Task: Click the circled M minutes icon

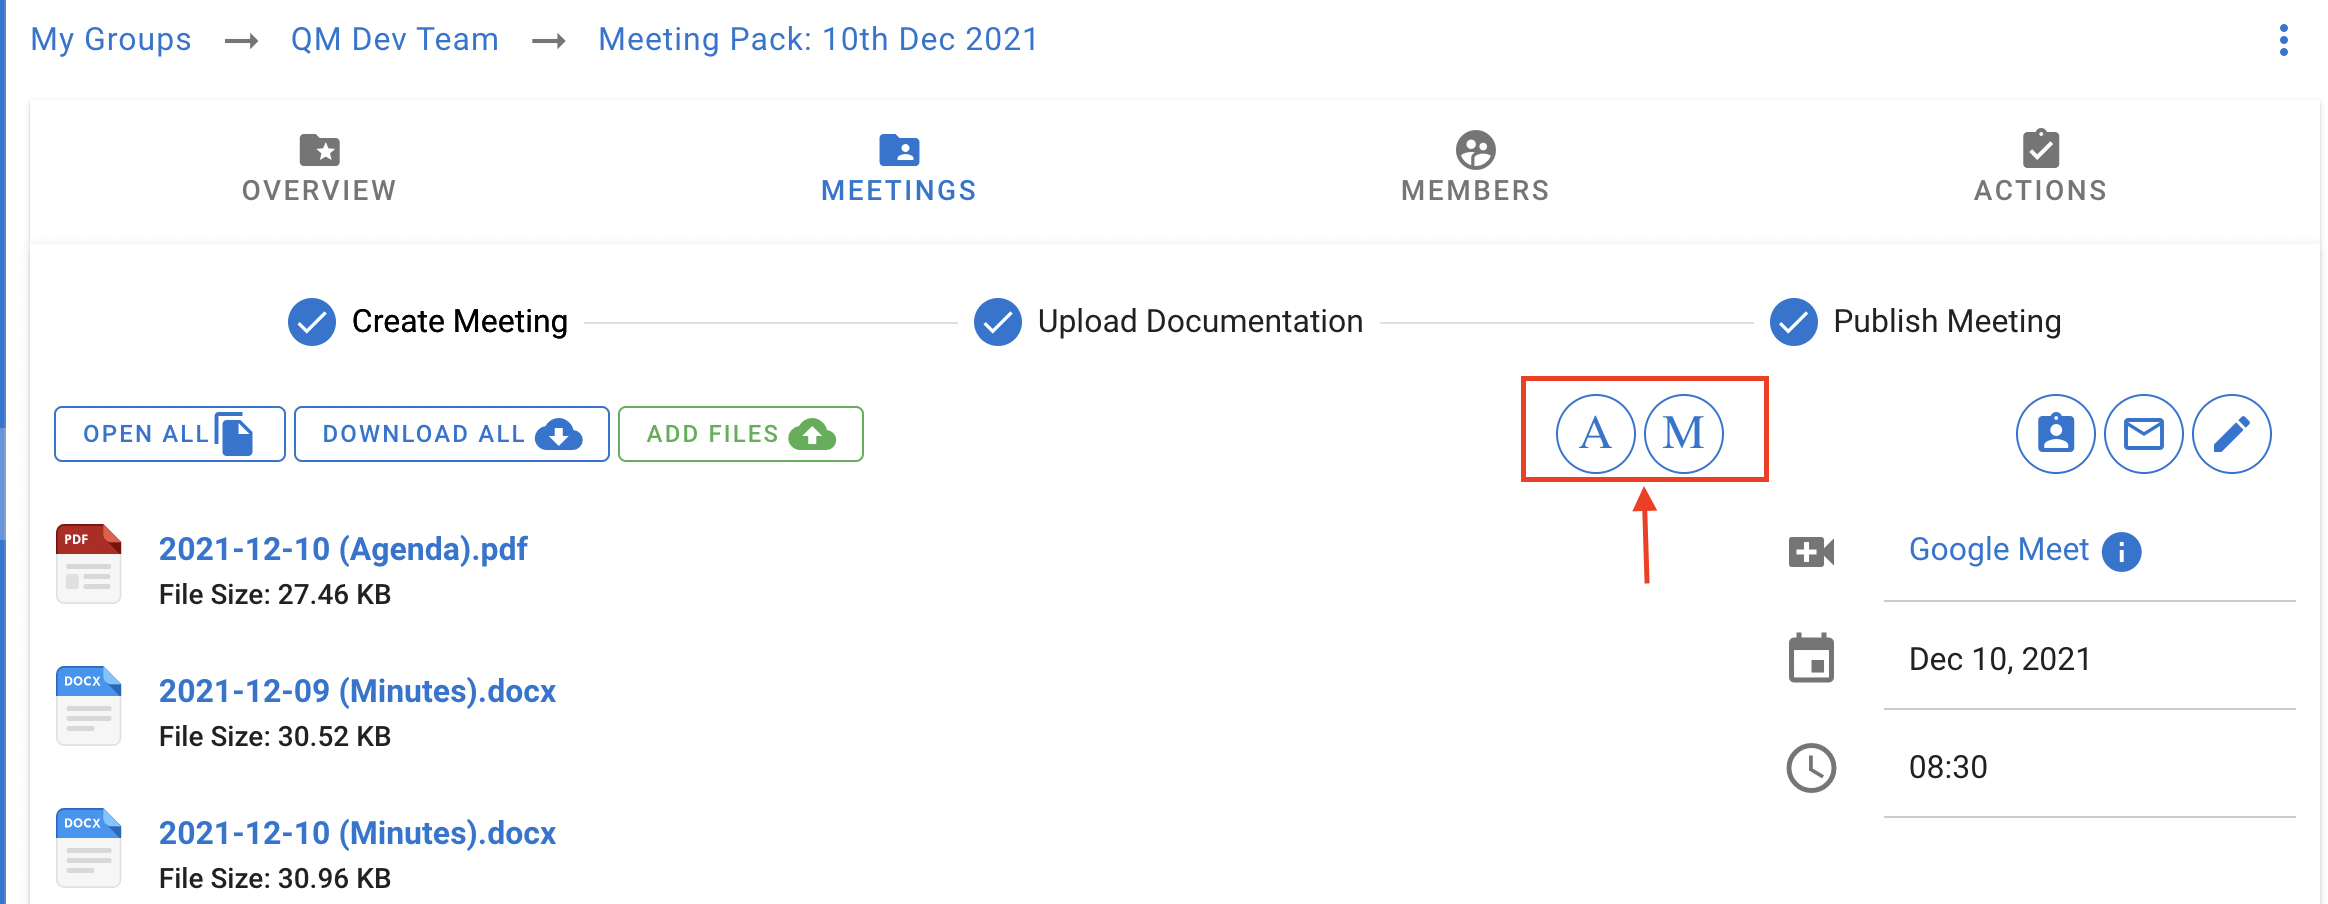Action: click(1683, 434)
